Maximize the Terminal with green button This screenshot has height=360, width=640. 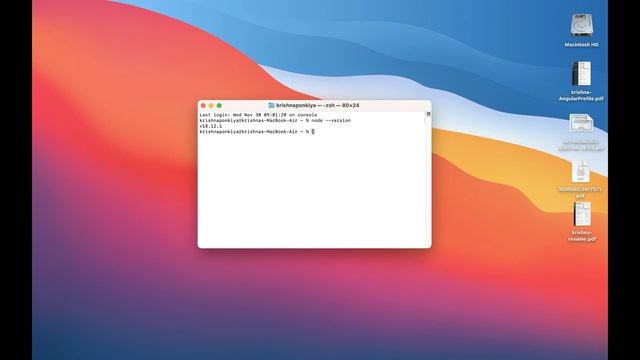(219, 105)
